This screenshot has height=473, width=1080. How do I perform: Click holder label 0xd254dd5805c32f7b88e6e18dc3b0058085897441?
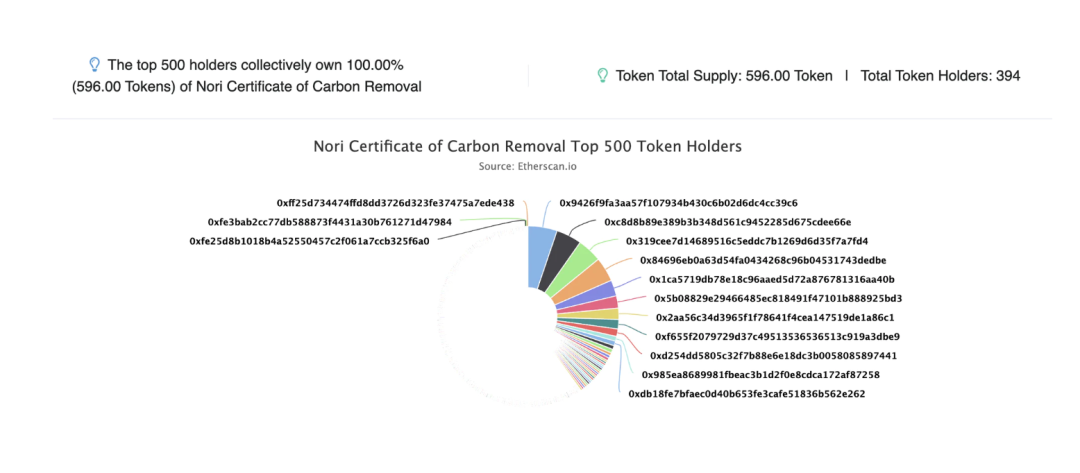pyautogui.click(x=773, y=356)
